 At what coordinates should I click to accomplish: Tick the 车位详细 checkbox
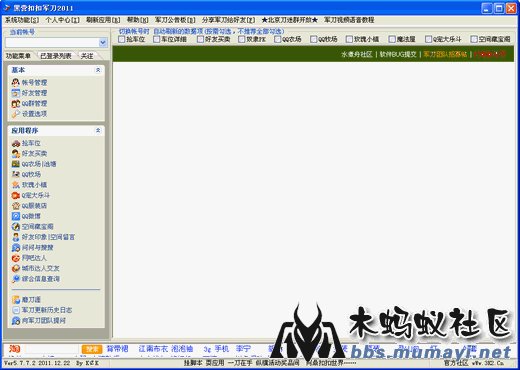coord(156,39)
